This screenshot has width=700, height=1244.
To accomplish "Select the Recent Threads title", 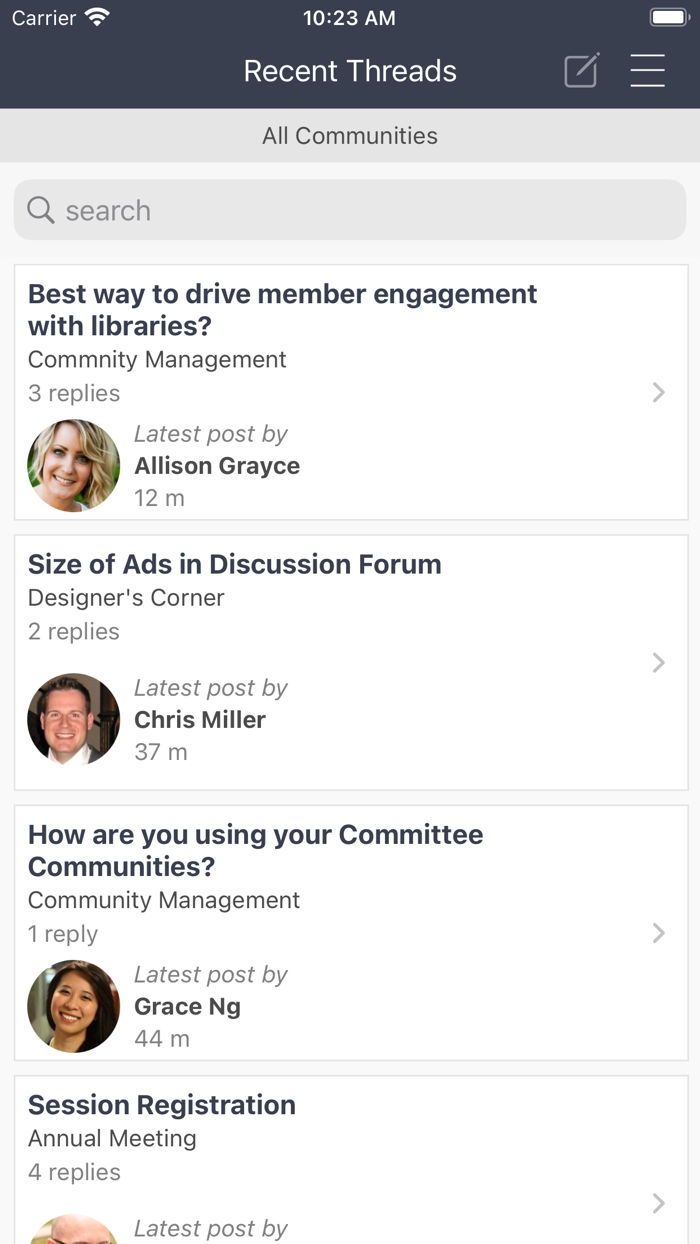I will (x=350, y=71).
